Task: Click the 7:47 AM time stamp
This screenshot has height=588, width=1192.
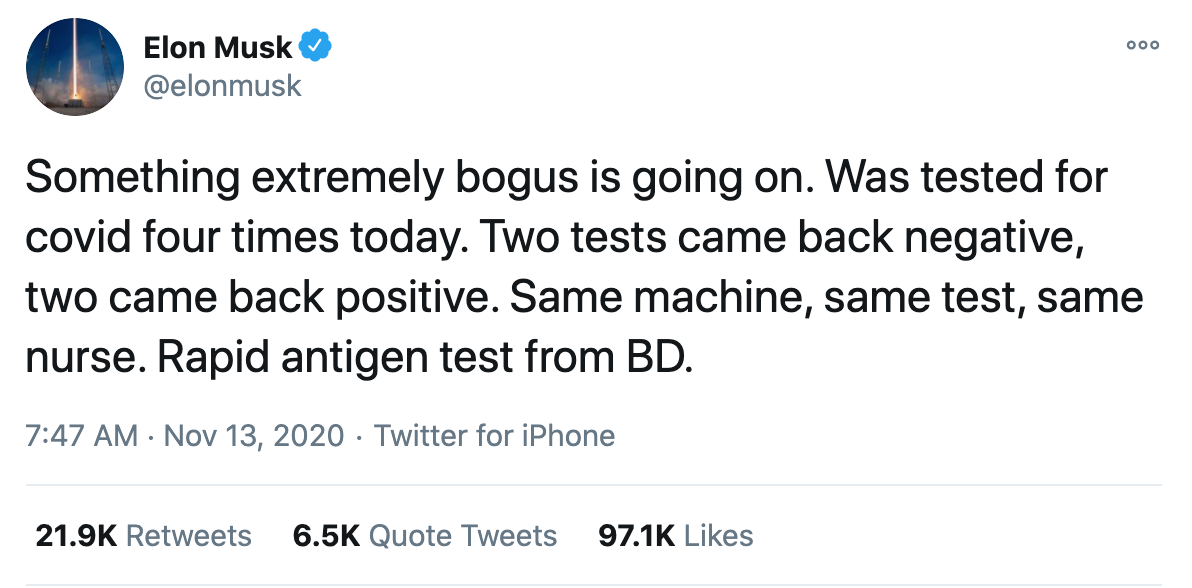Action: [82, 436]
